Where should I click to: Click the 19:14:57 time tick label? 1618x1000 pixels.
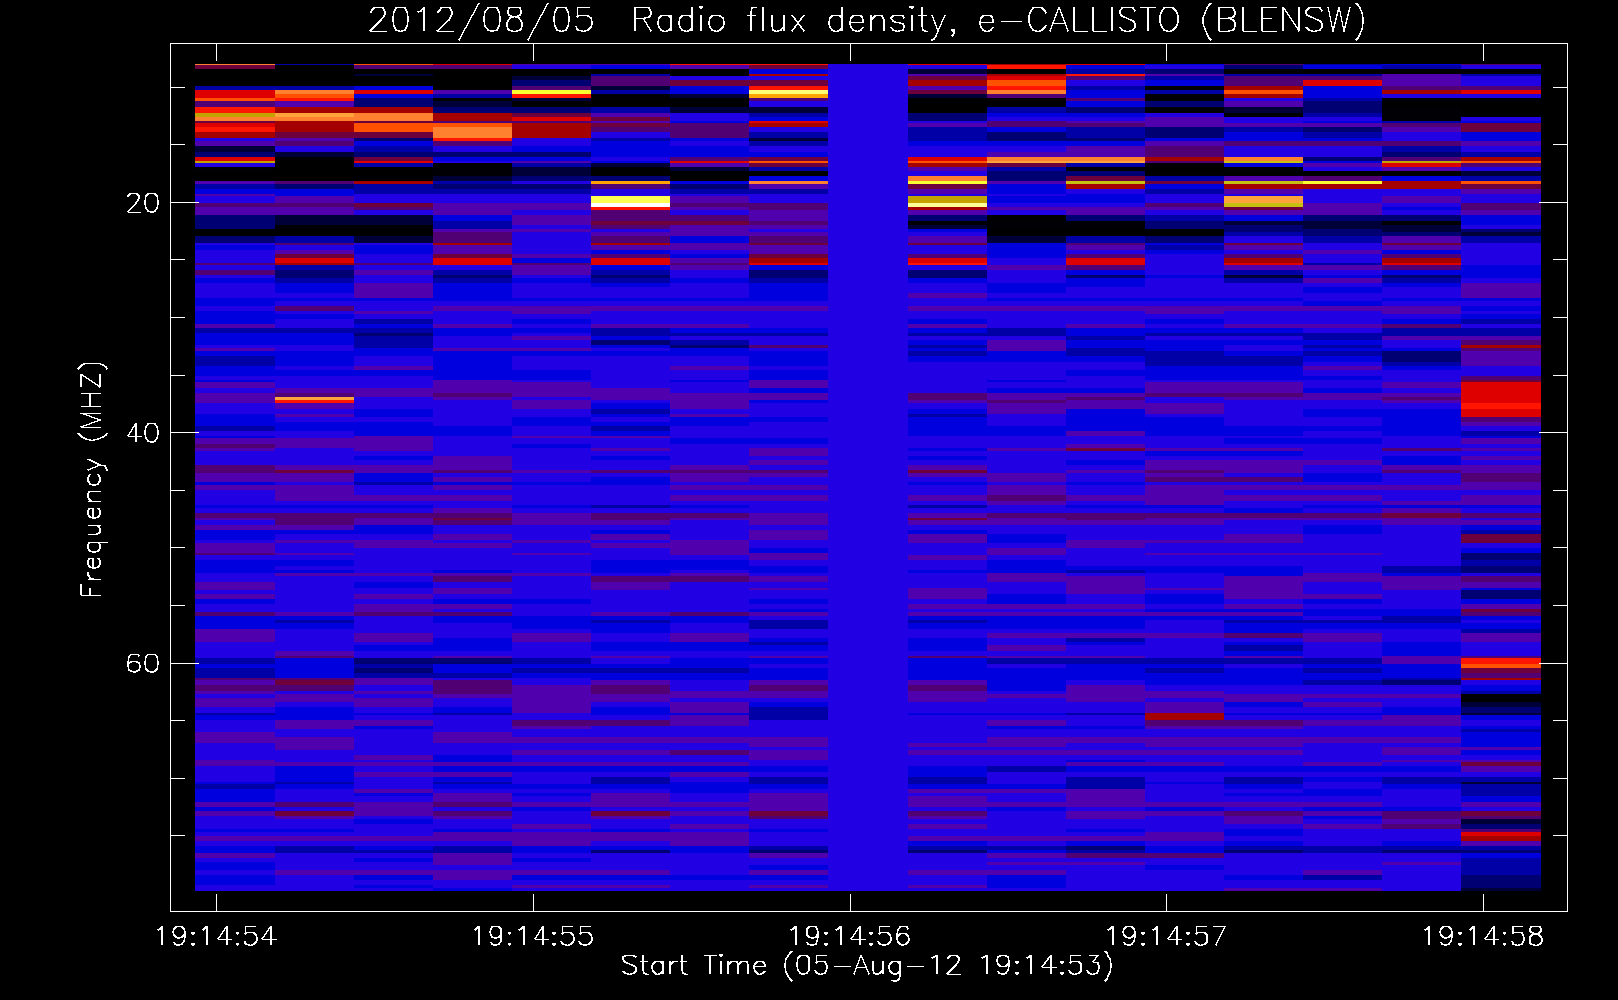(x=1166, y=937)
